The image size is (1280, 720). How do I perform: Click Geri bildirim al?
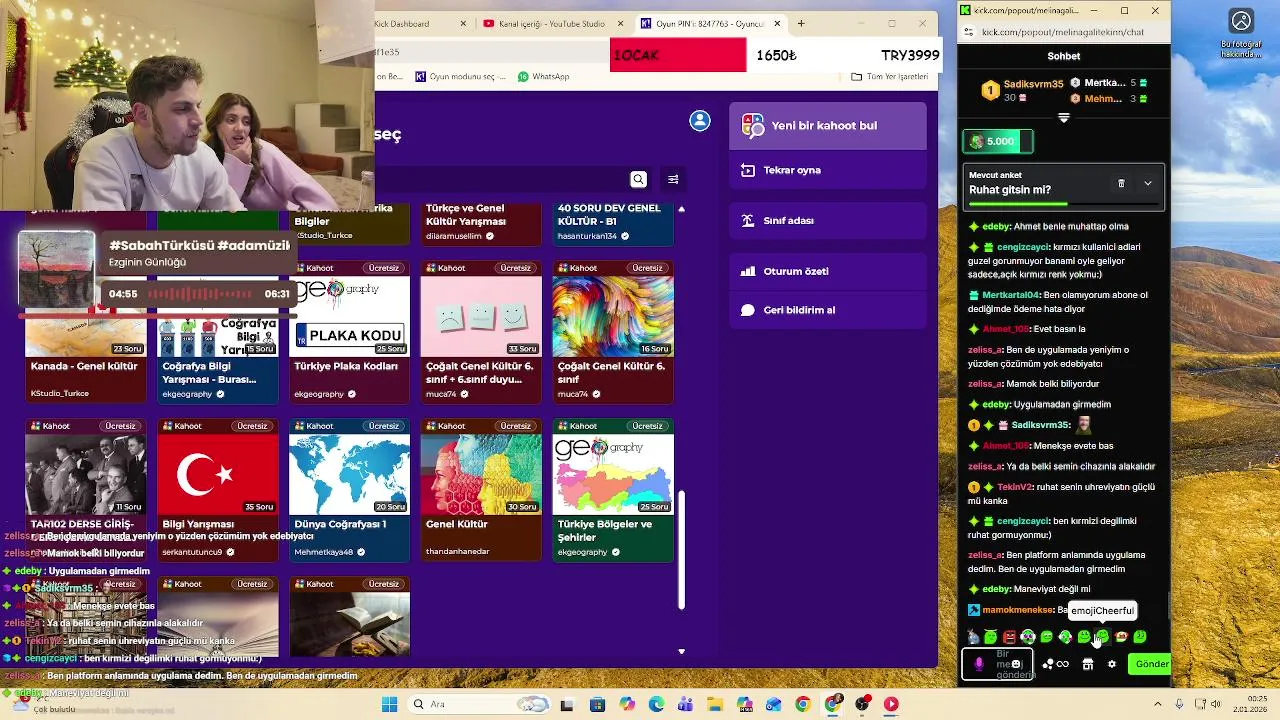[x=828, y=310]
